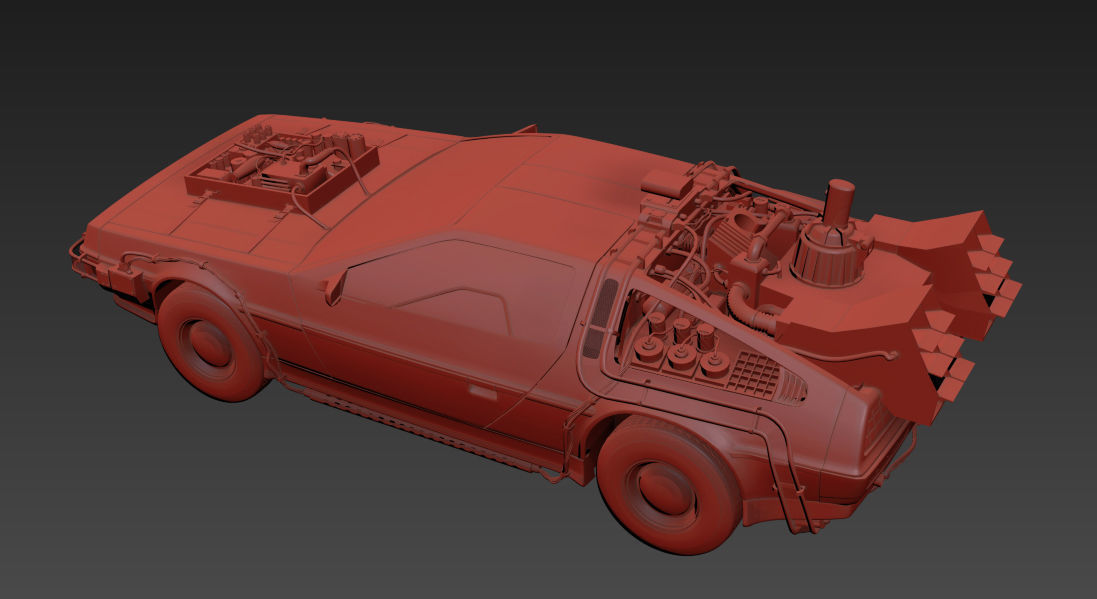Select the front wheel of the car model
This screenshot has width=1097, height=599.
[211, 341]
